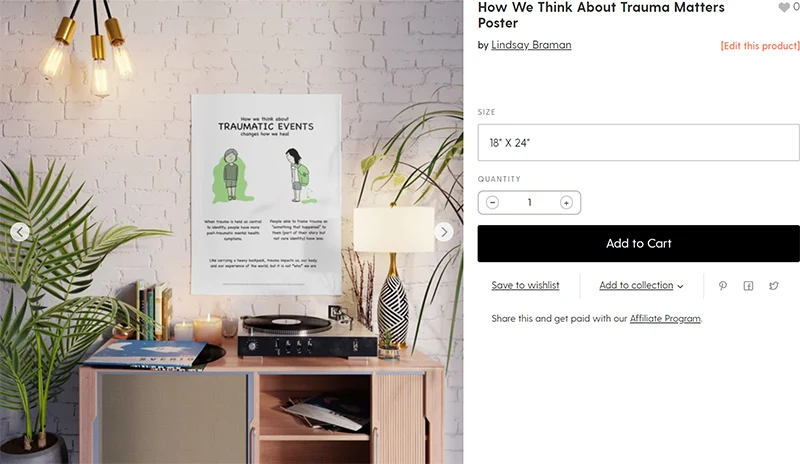Show the previous product image
Screen dimensions: 800x464
click(x=20, y=232)
